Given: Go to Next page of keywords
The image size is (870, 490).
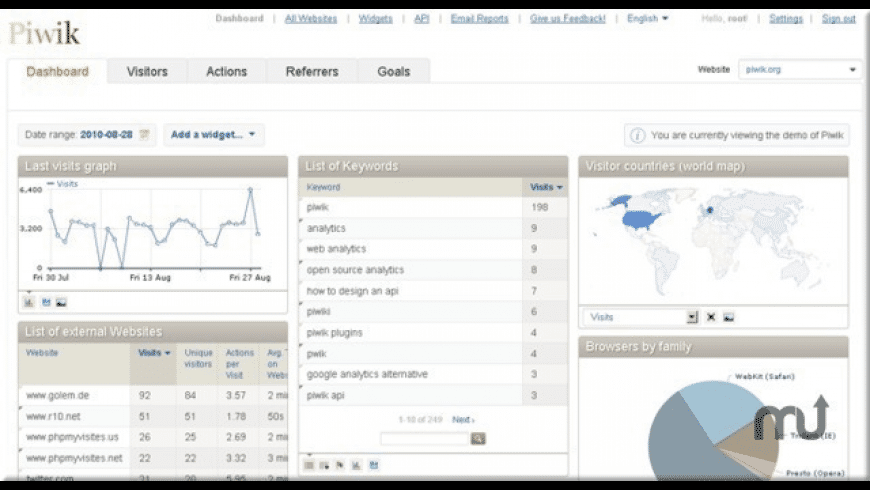Looking at the screenshot, I should (x=463, y=420).
